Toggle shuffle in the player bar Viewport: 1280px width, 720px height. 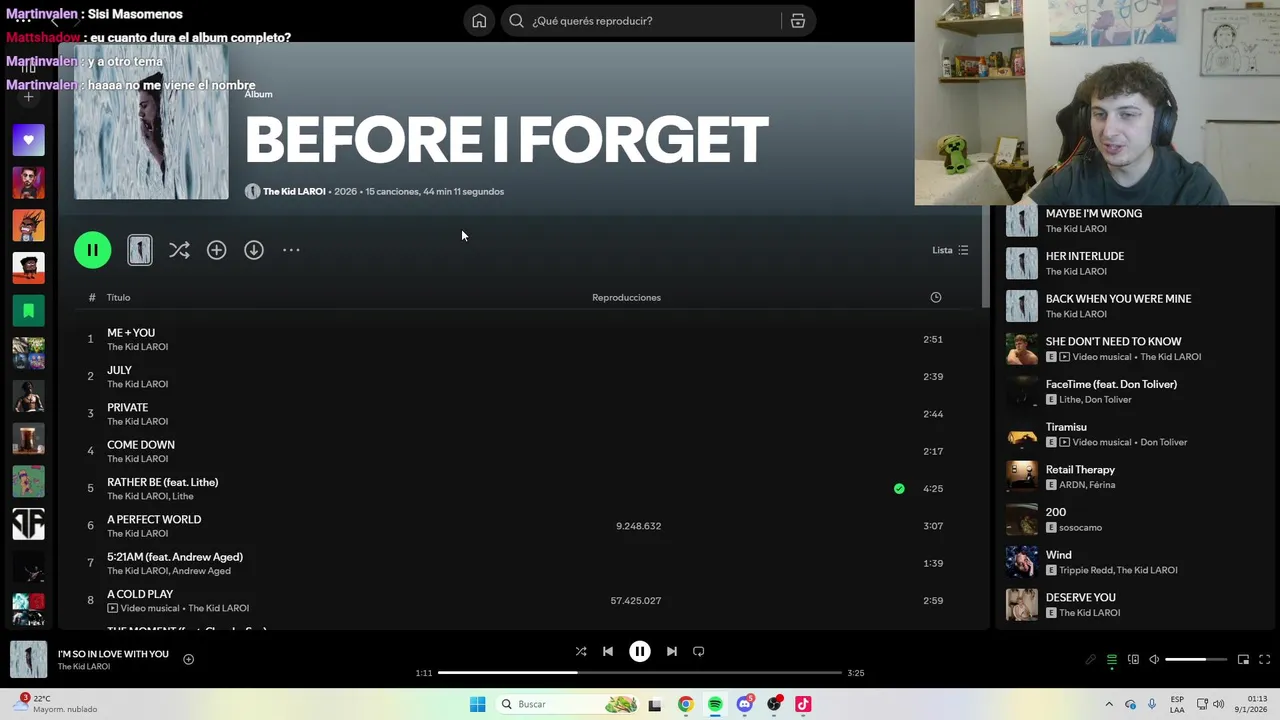point(581,651)
